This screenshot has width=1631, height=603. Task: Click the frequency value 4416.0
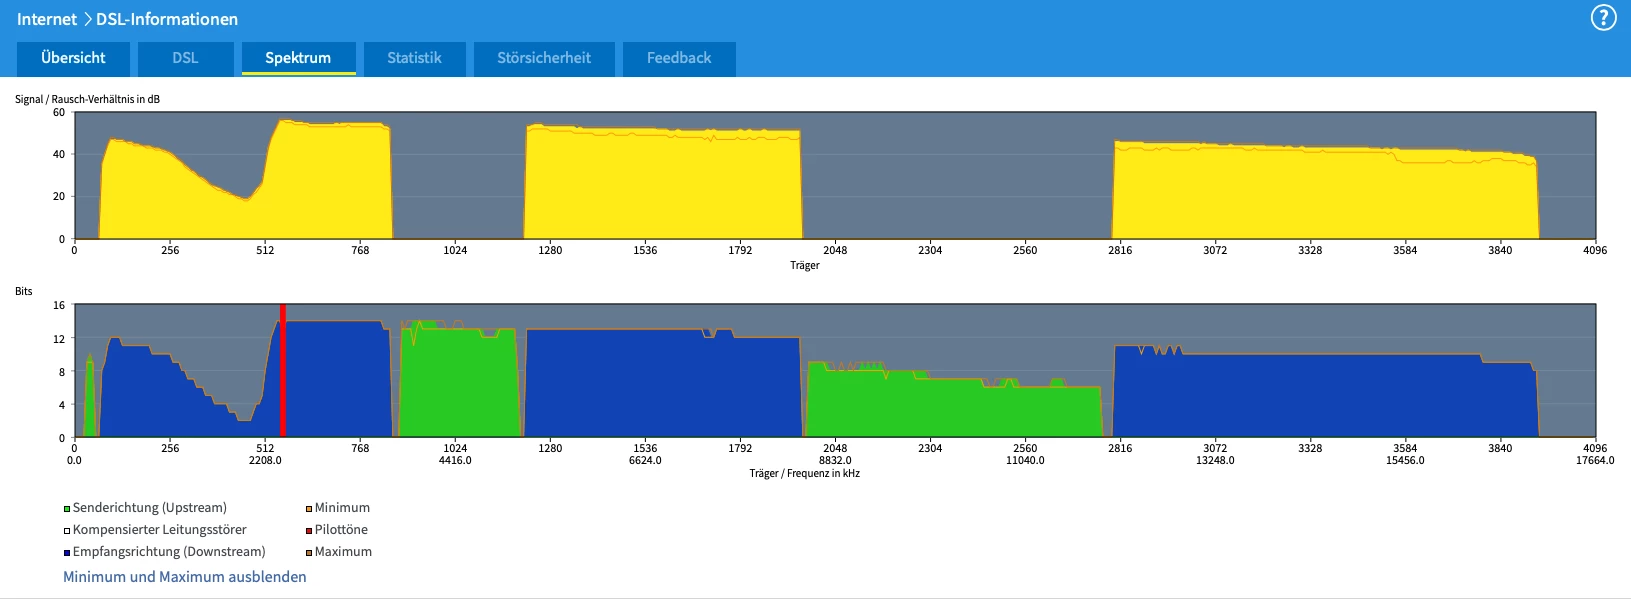point(455,460)
